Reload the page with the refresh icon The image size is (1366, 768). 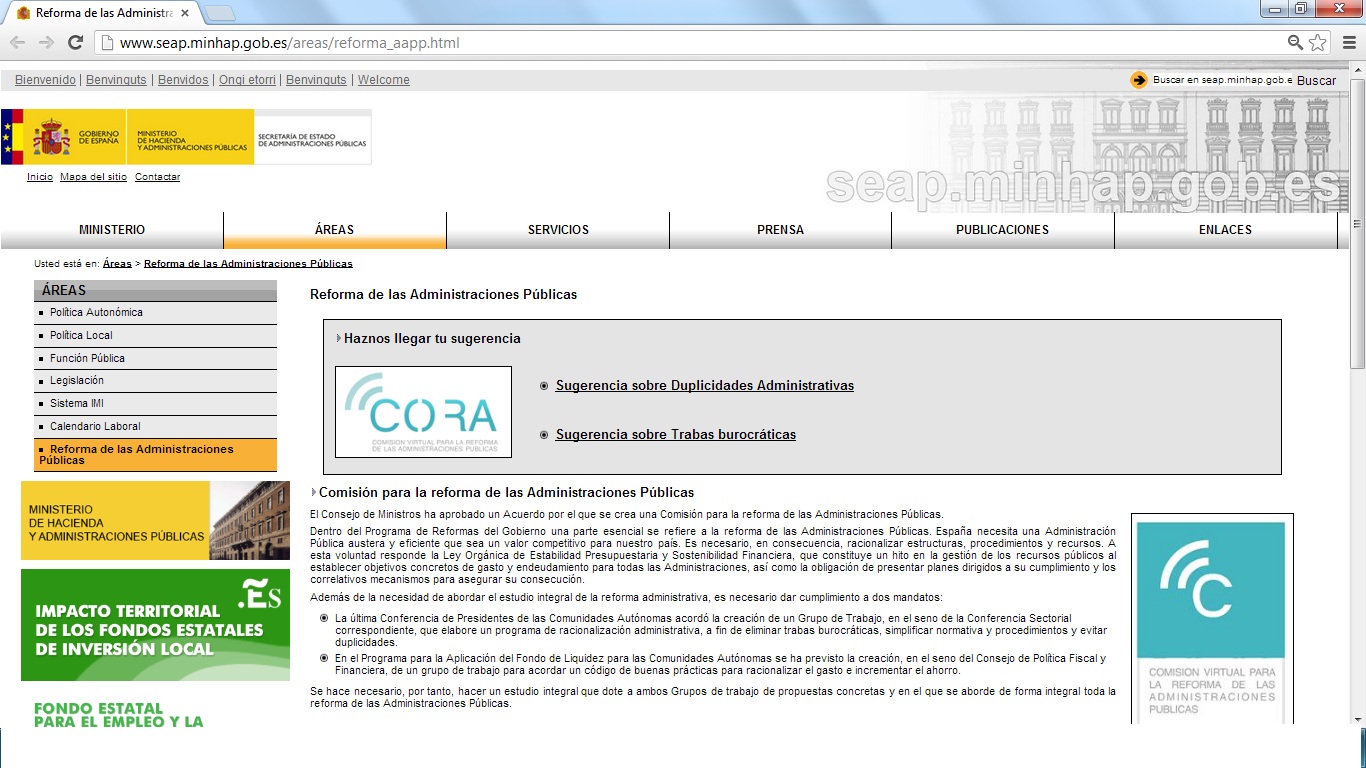tap(75, 42)
